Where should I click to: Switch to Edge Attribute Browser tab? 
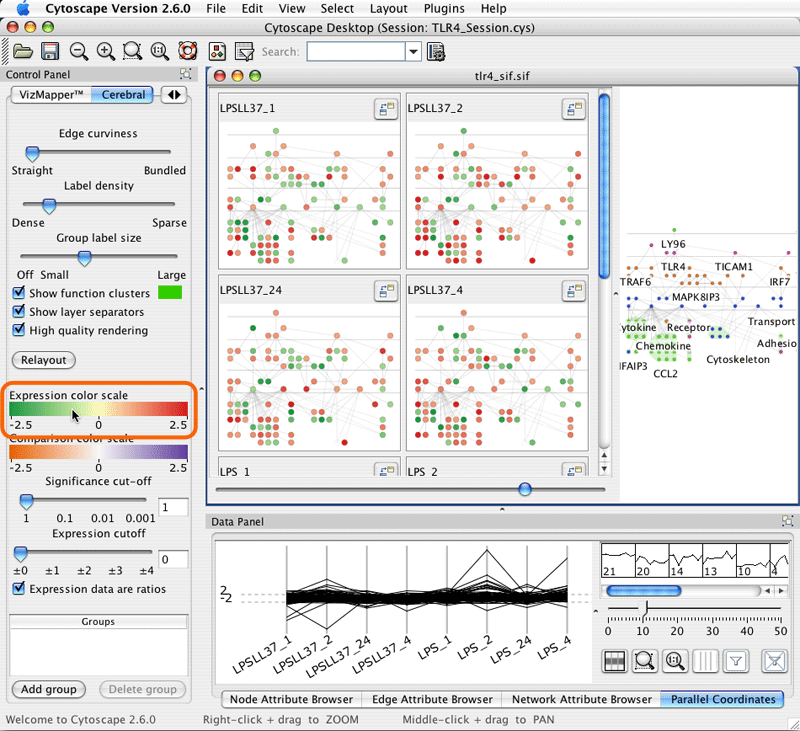tap(432, 699)
